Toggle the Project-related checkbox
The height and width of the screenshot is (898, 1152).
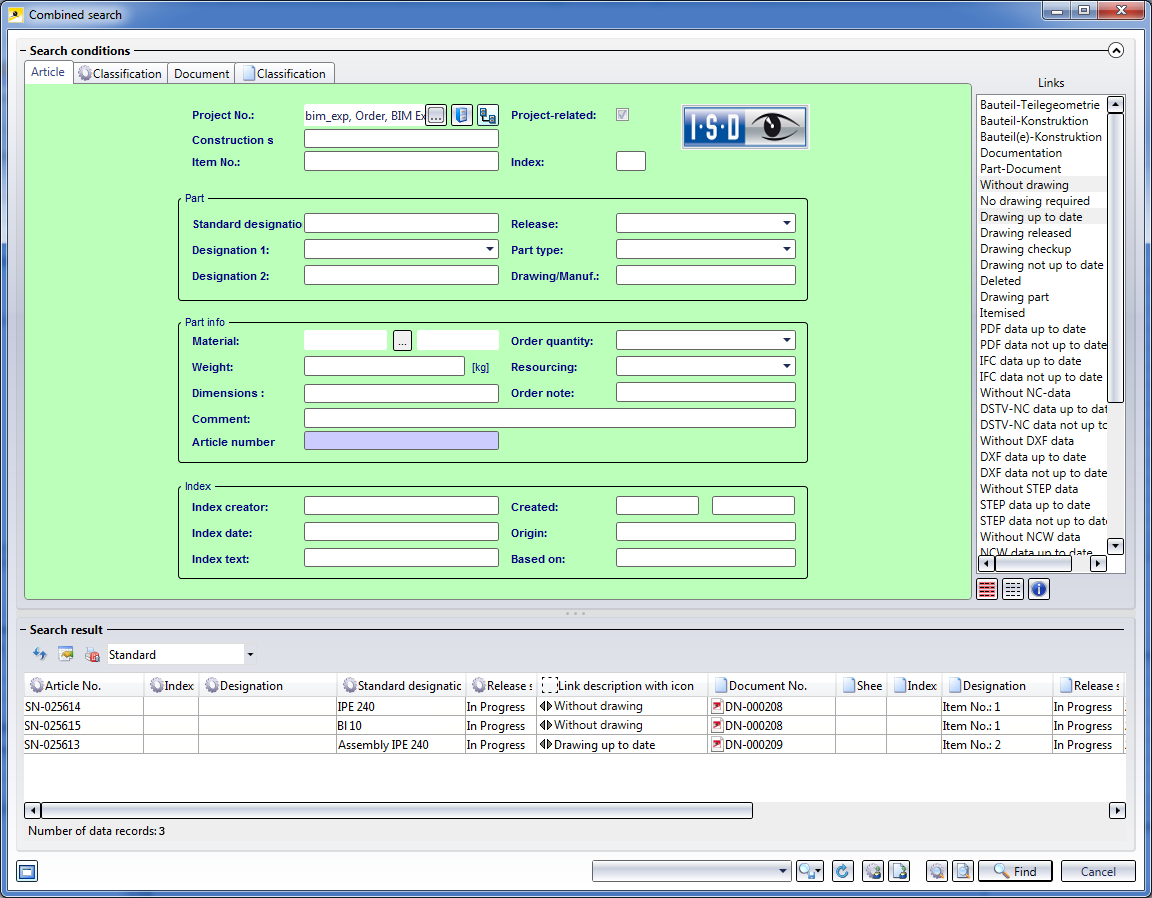tap(623, 115)
